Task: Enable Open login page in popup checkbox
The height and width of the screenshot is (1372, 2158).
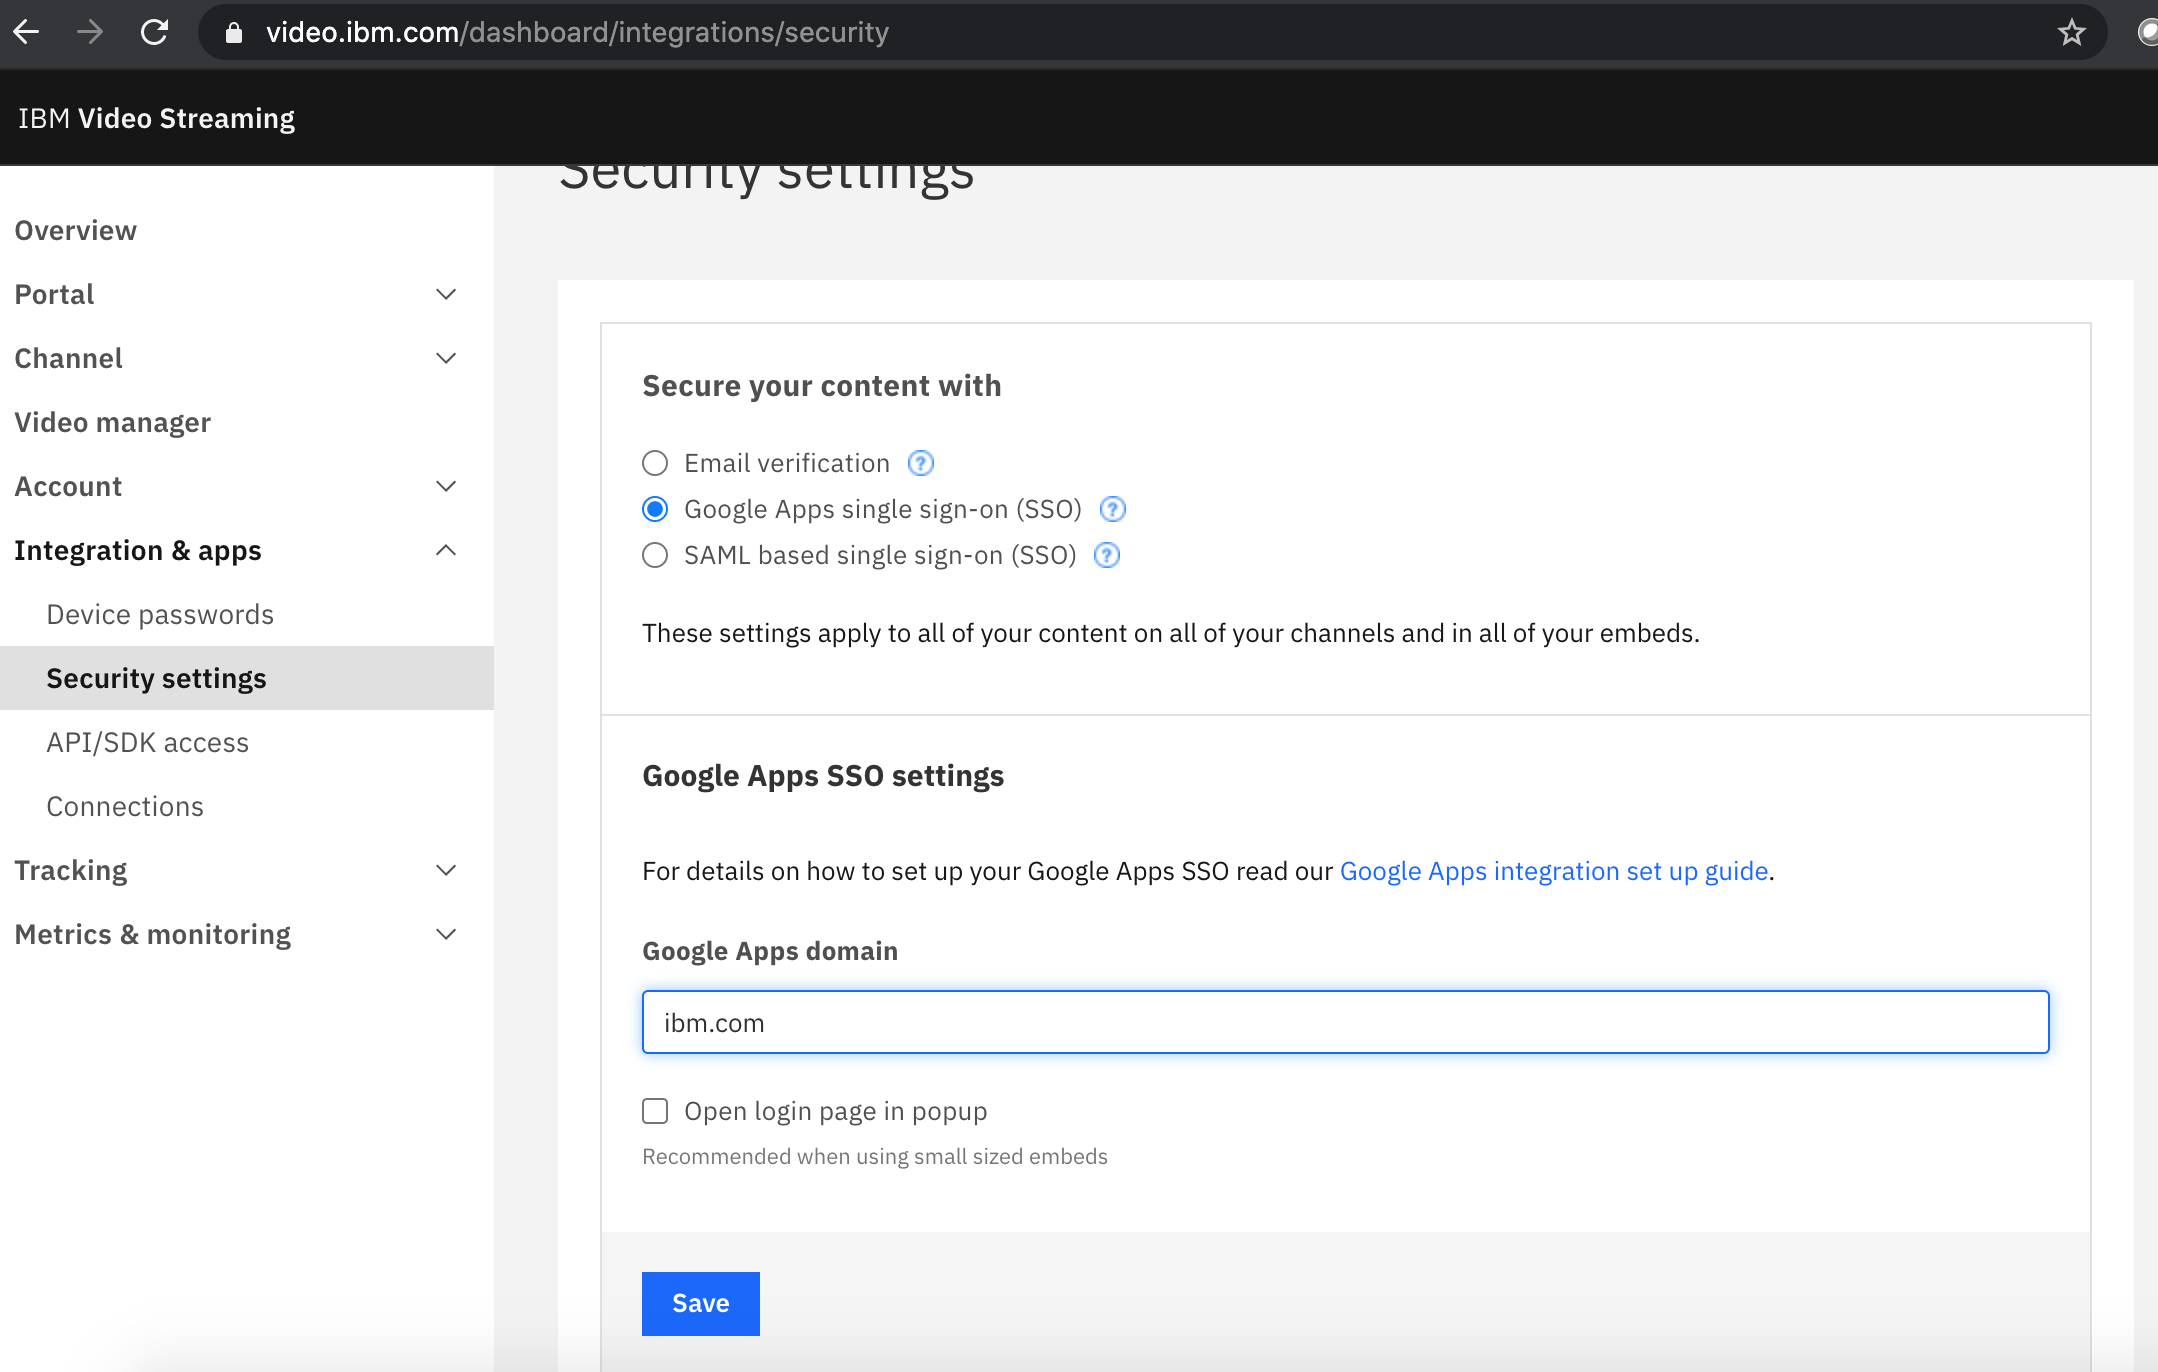Action: click(x=655, y=1111)
